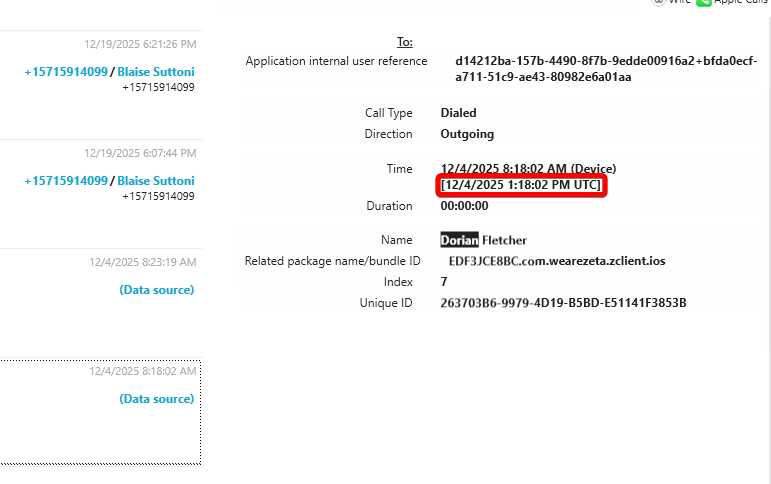Select the Outgoing direction value
Screen dimensions: 771x484
467,134
